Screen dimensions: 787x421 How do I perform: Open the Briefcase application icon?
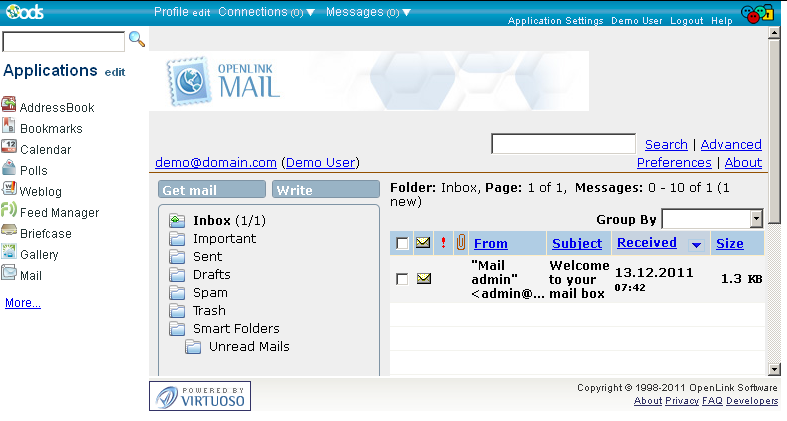[9, 233]
